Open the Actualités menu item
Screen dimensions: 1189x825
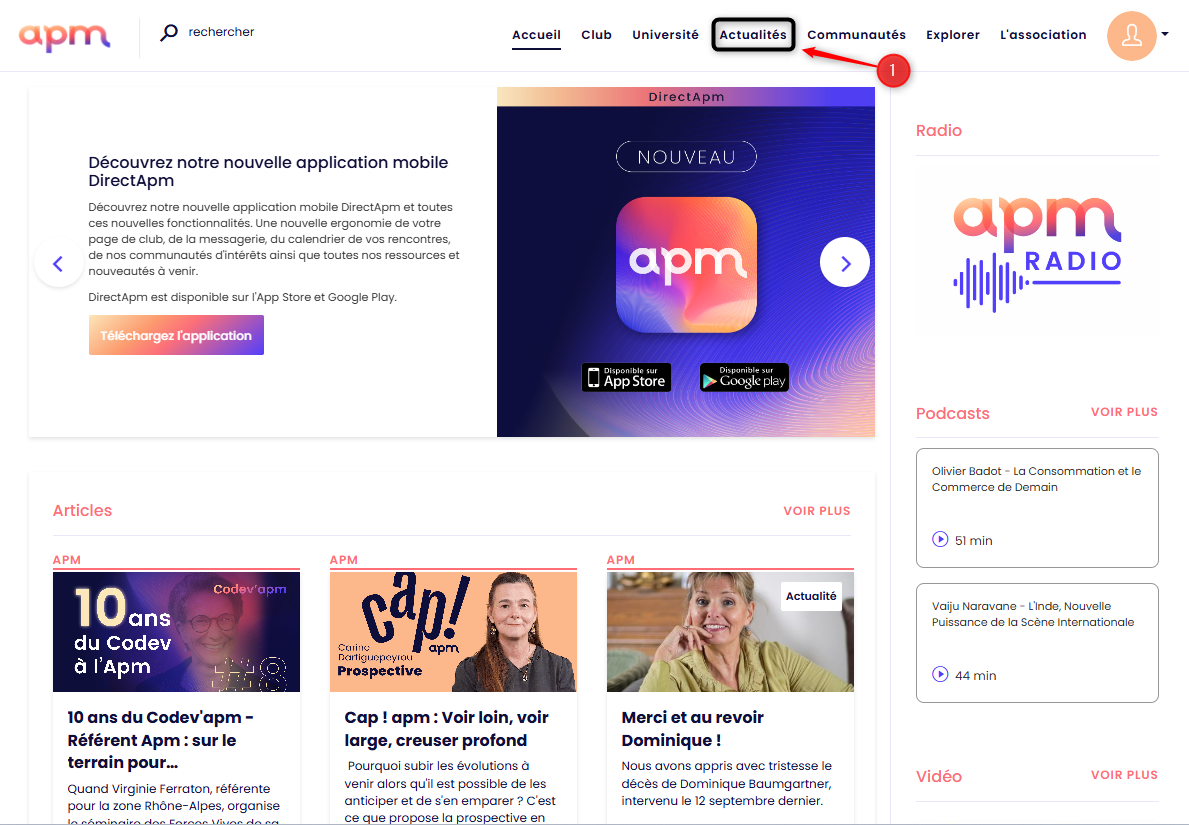753,35
